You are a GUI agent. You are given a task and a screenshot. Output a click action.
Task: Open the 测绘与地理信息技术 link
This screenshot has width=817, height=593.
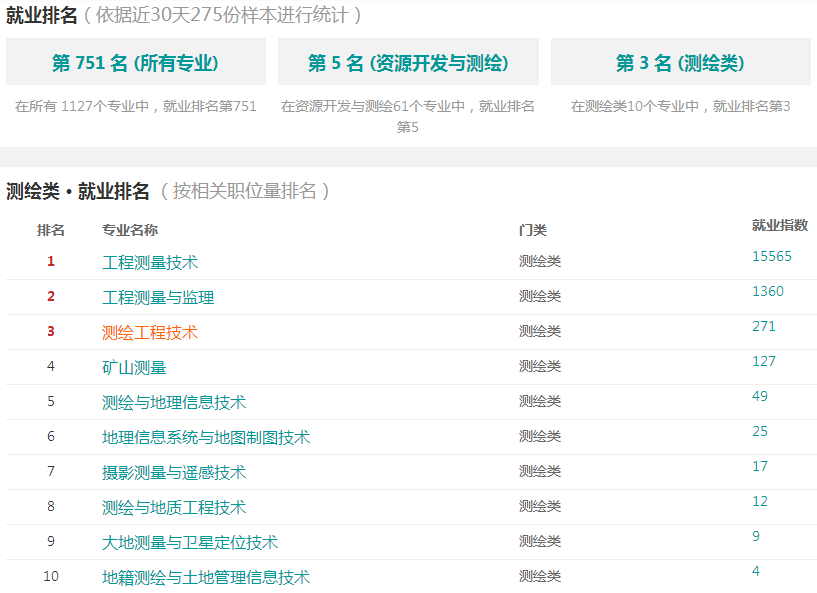pos(174,402)
